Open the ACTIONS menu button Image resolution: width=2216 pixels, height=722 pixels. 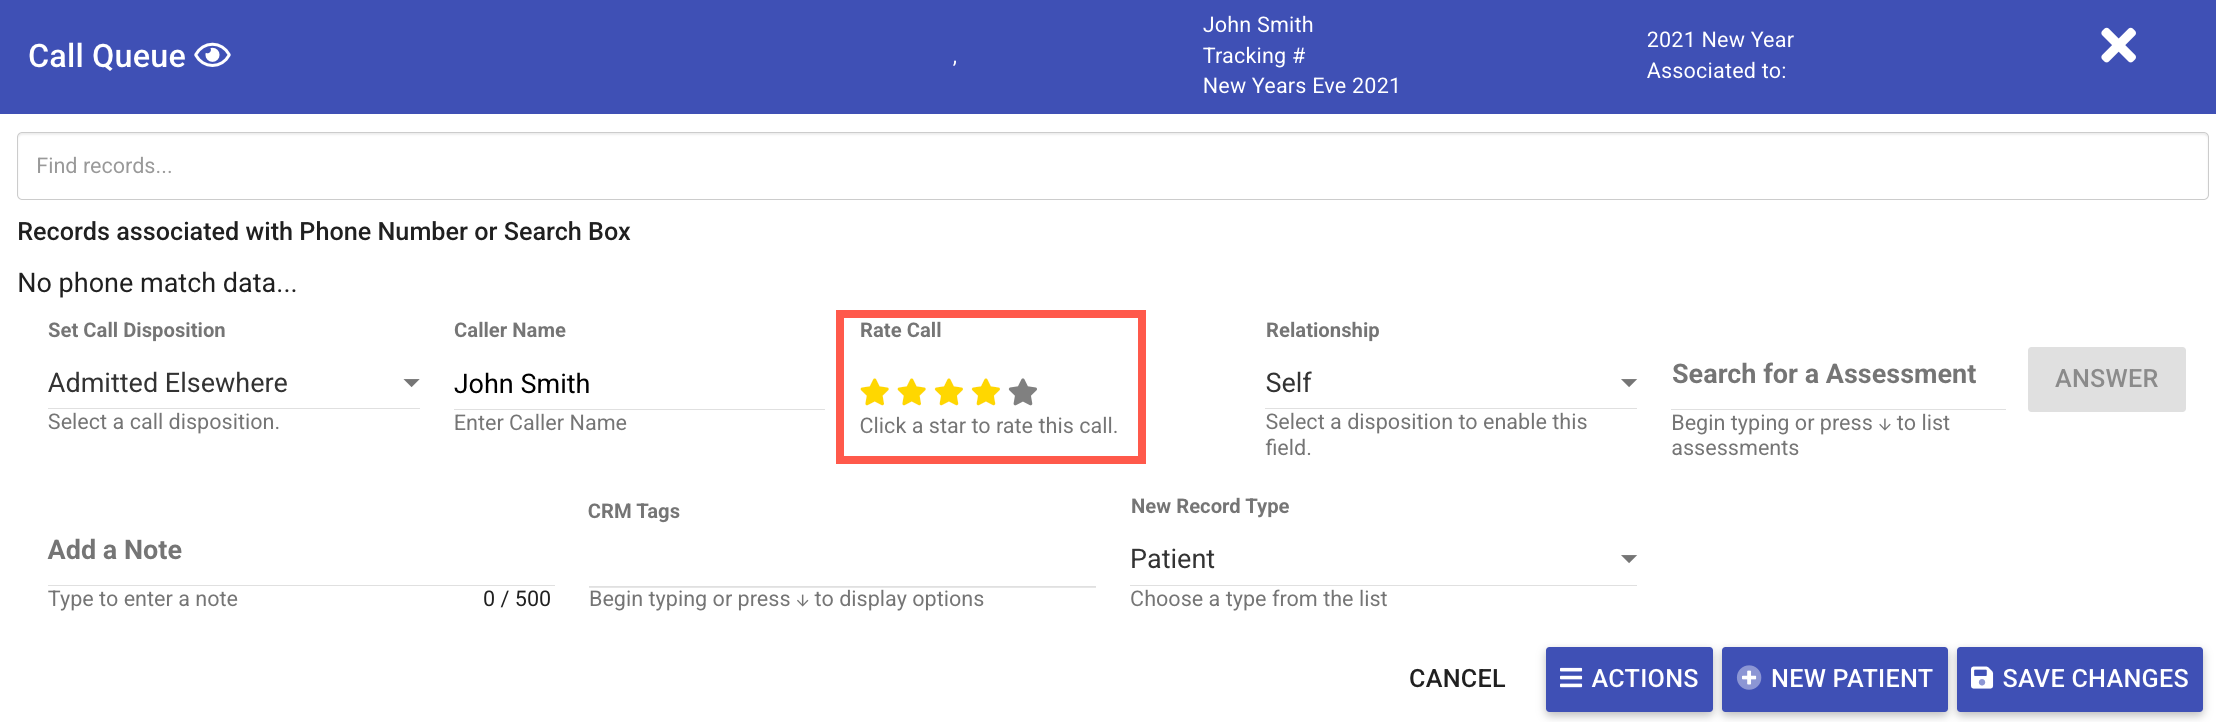1629,679
